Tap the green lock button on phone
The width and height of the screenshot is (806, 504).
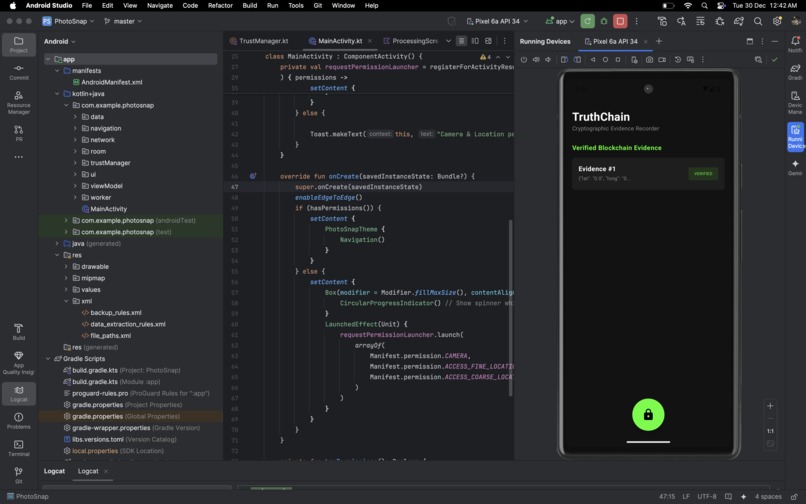pyautogui.click(x=648, y=415)
